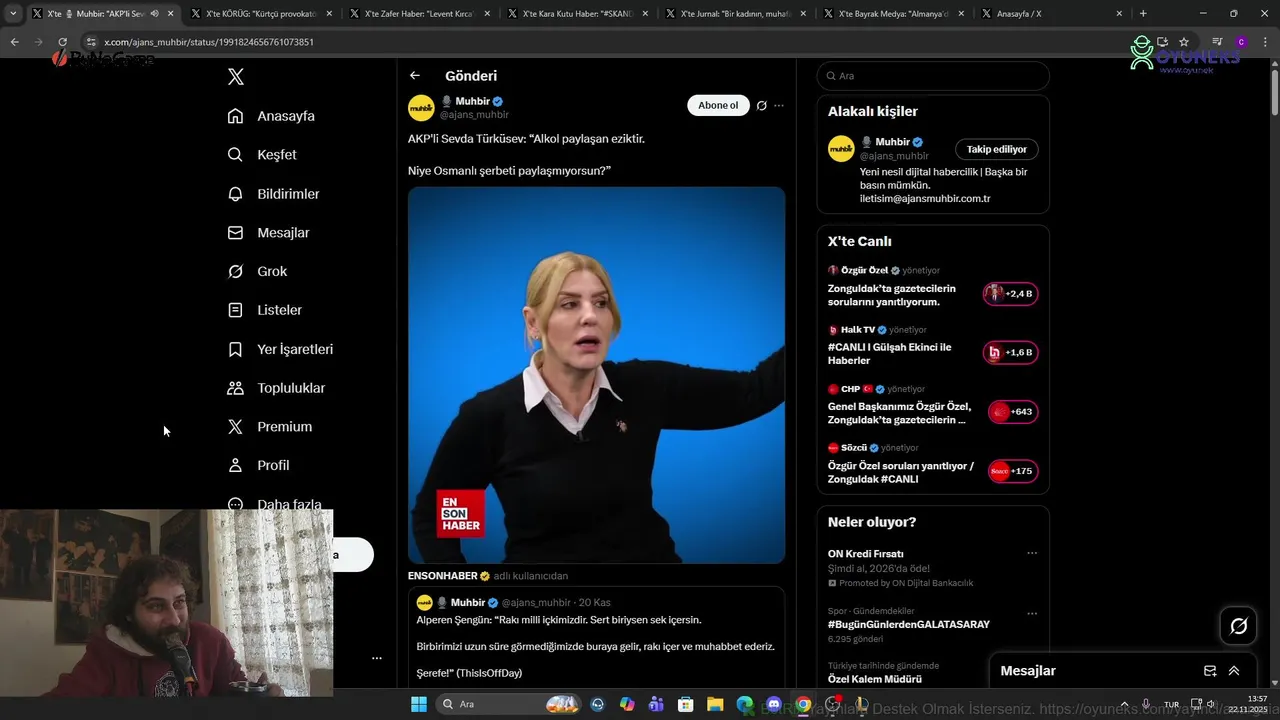Open the #BugünGünlerdenGALATASARAY trend

click(909, 624)
